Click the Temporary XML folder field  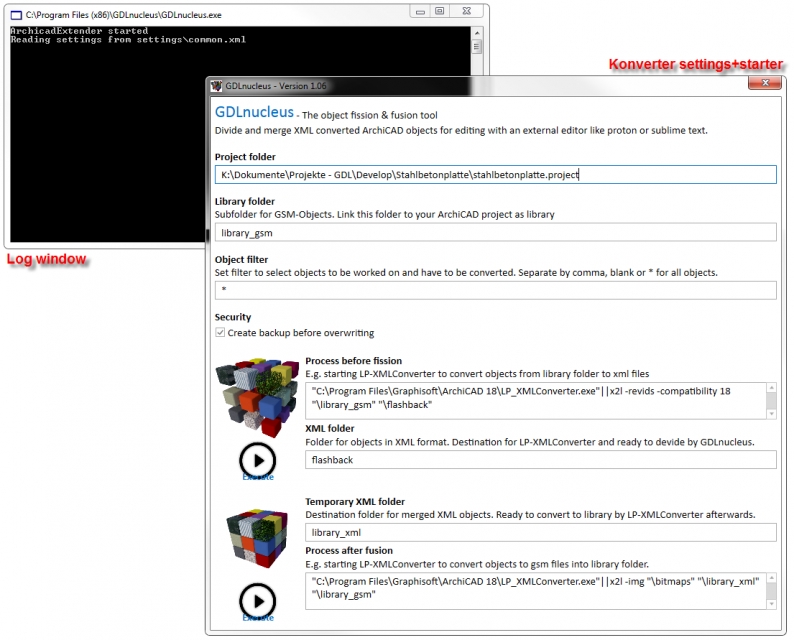(540, 533)
